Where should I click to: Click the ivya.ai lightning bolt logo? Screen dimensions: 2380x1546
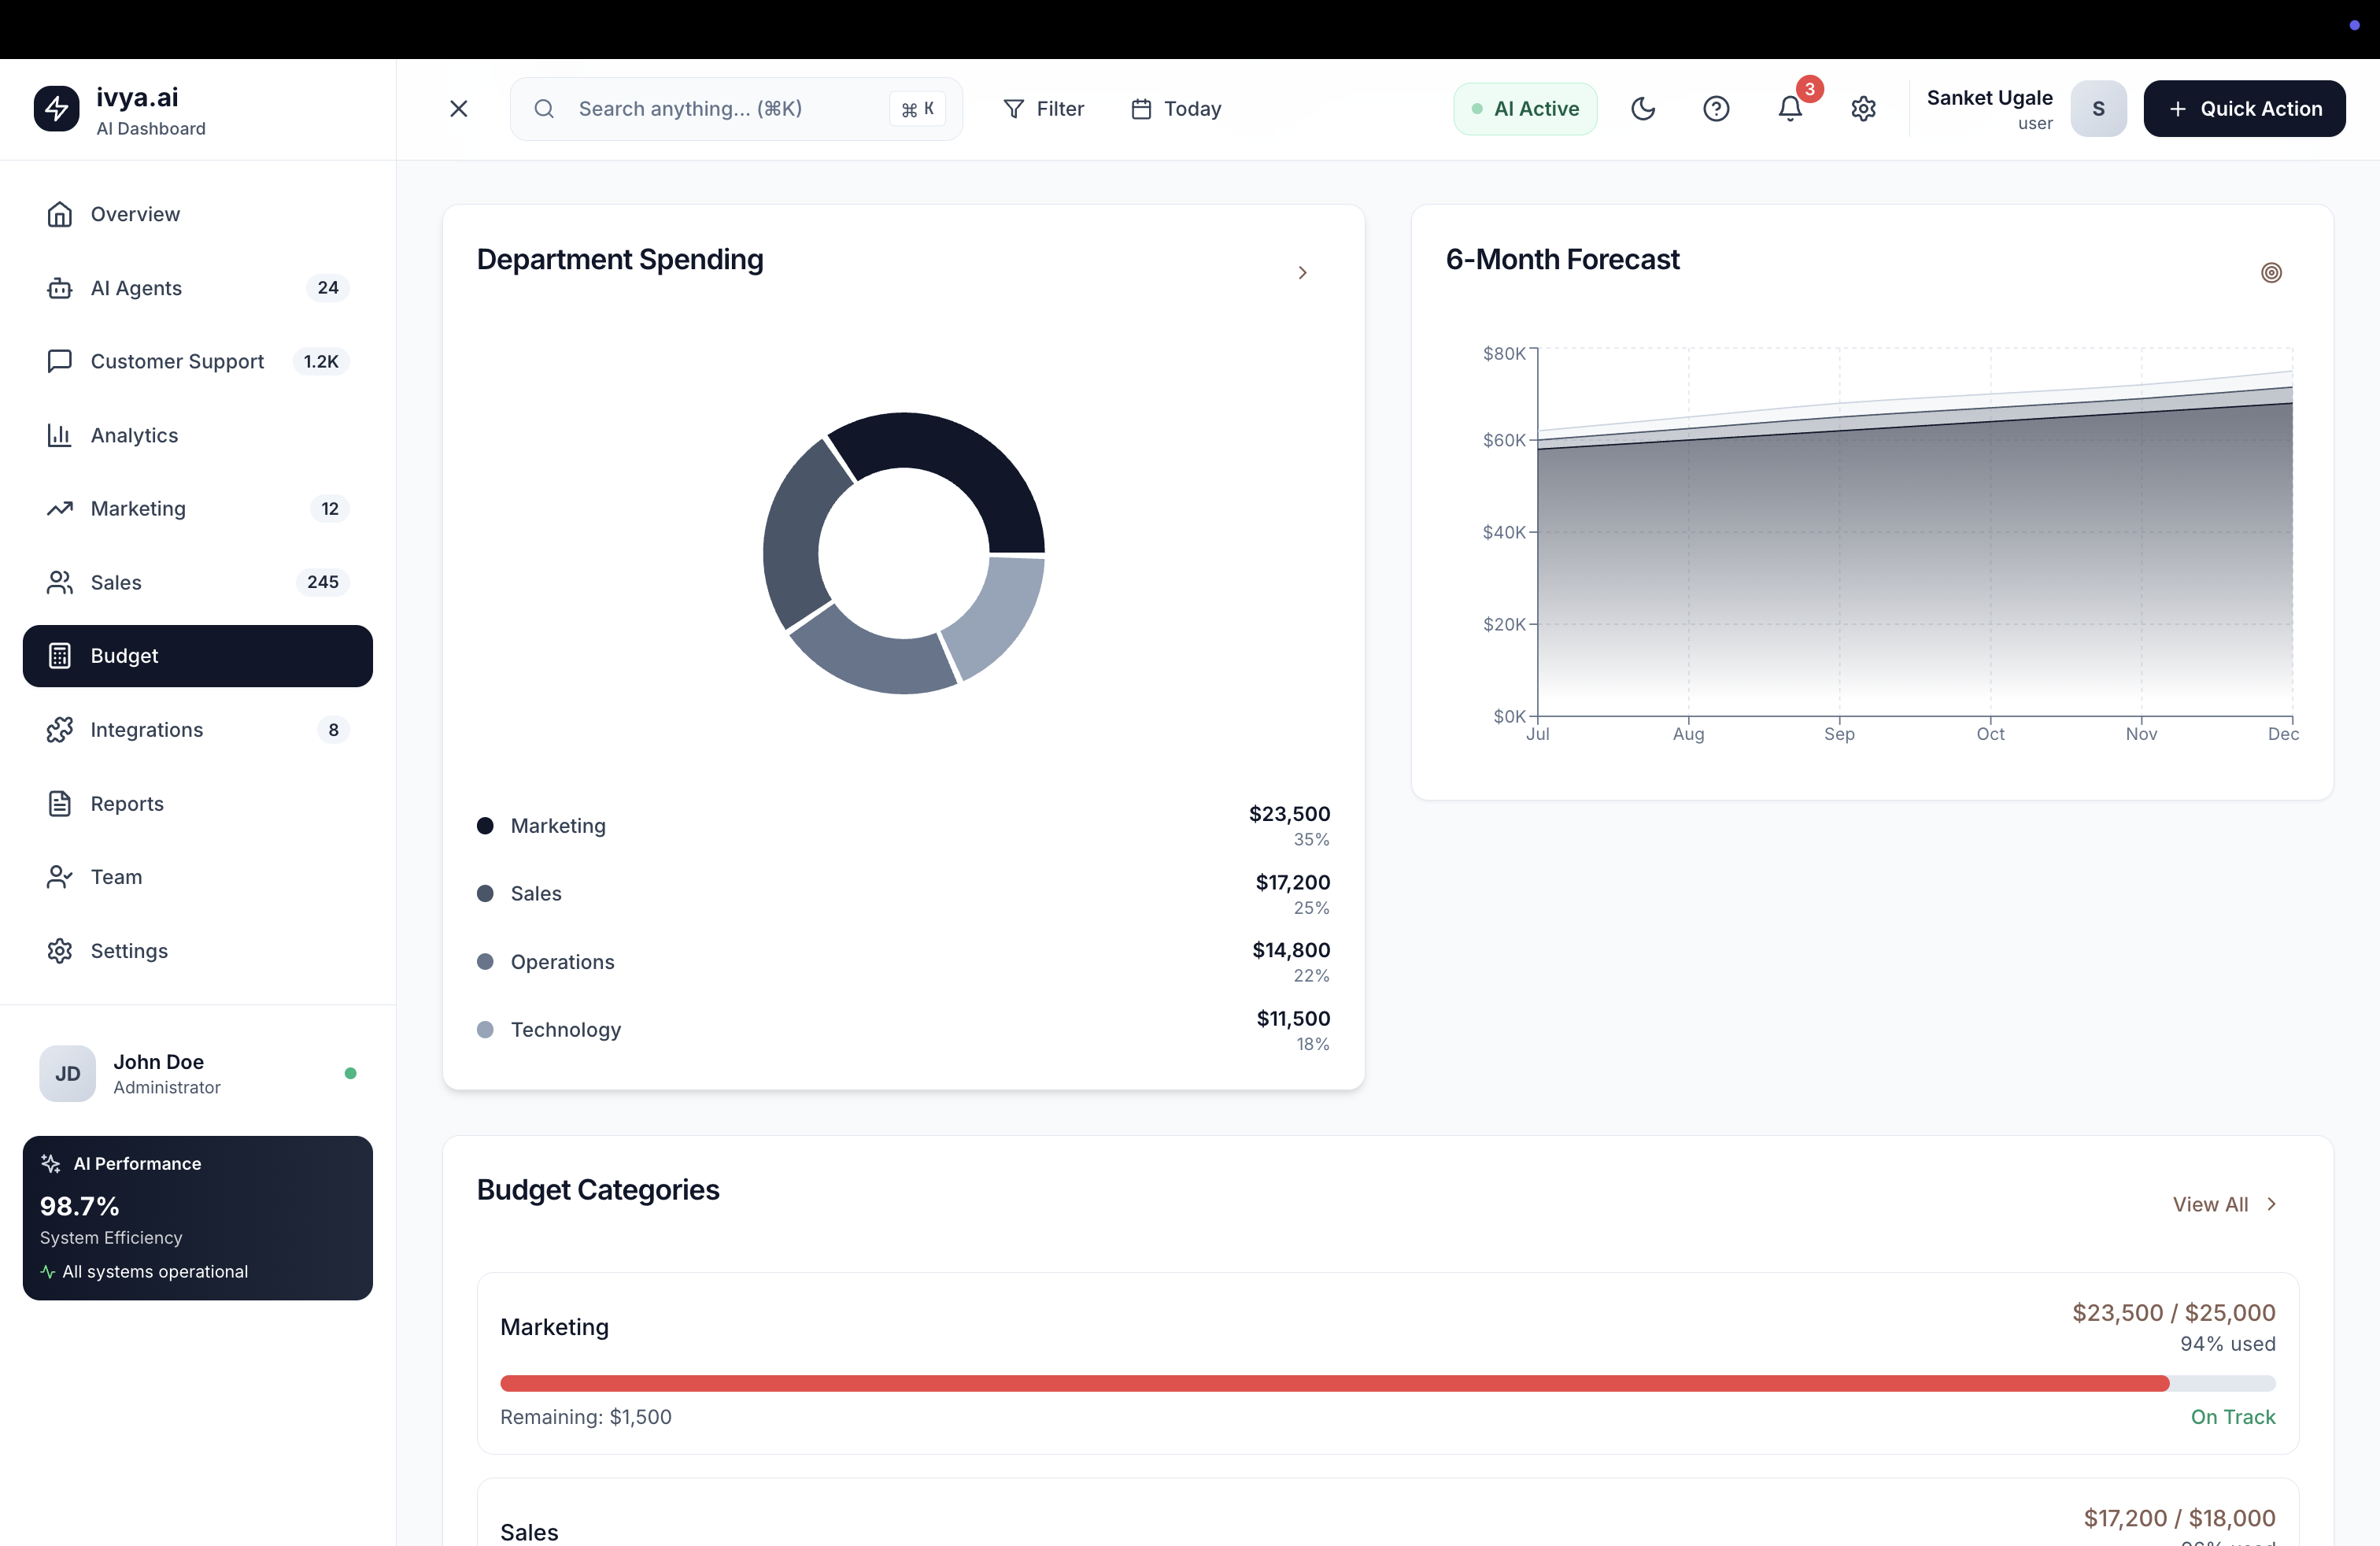tap(56, 109)
